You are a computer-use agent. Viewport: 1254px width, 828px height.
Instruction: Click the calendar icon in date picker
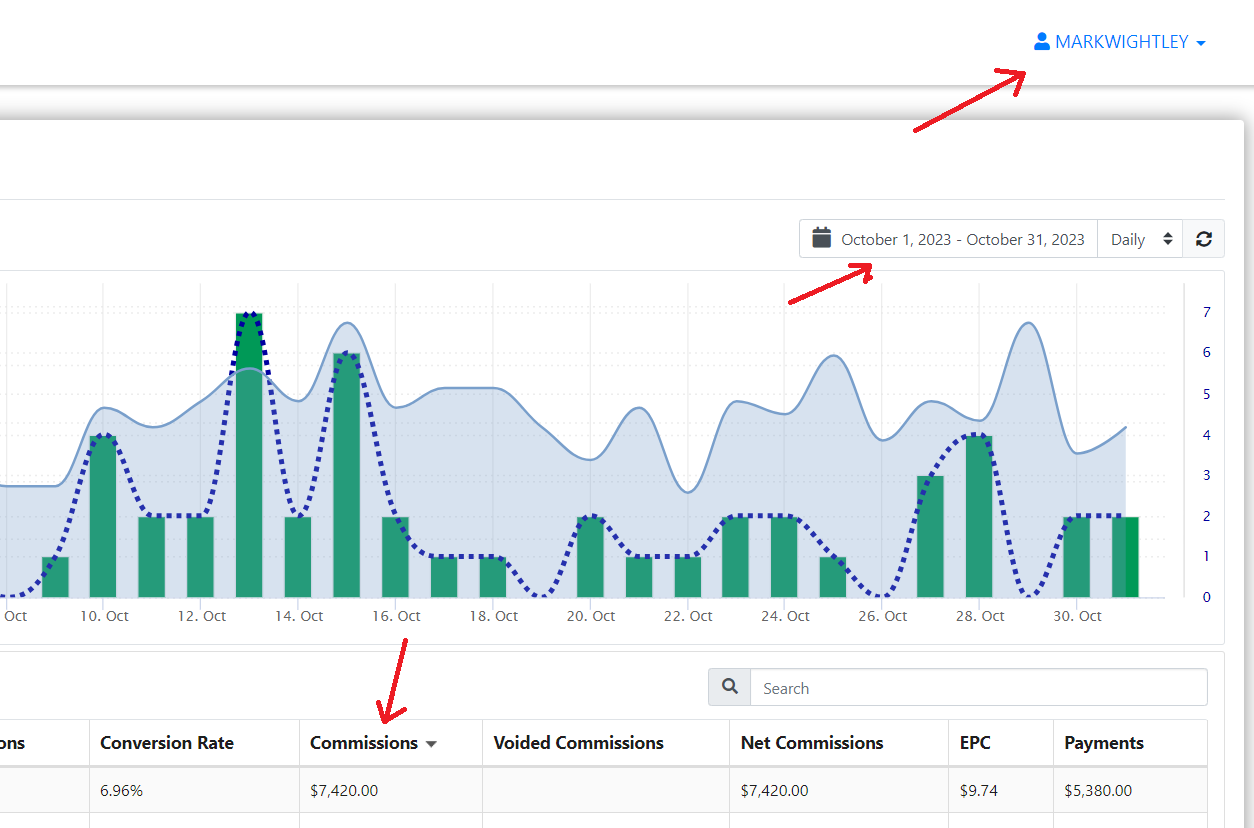click(822, 238)
